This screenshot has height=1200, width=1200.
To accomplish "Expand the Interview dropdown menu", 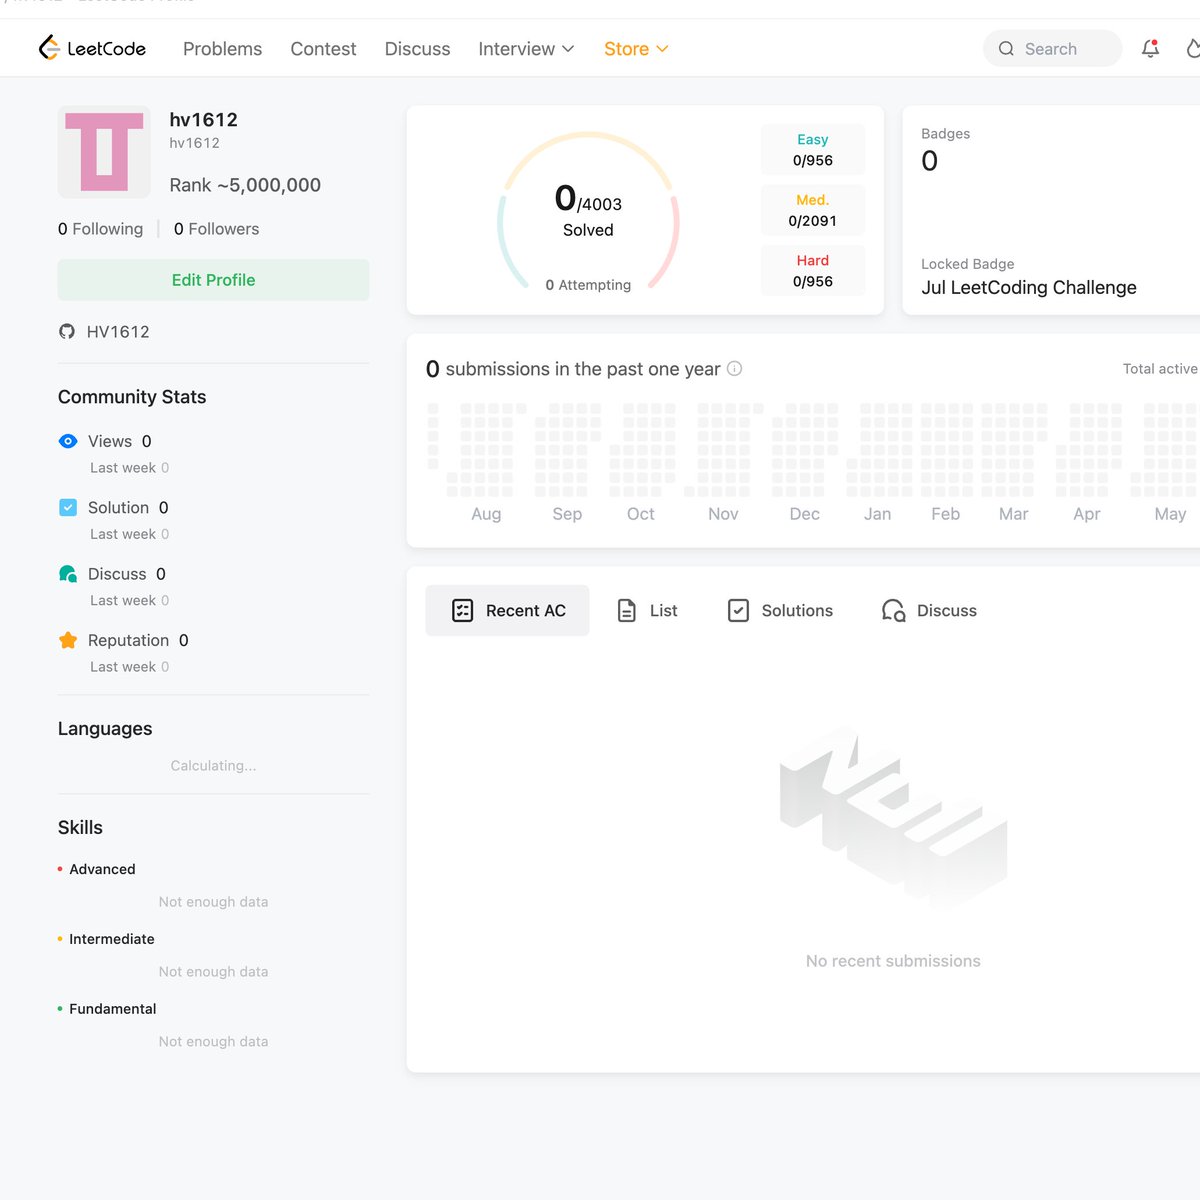I will pos(526,49).
